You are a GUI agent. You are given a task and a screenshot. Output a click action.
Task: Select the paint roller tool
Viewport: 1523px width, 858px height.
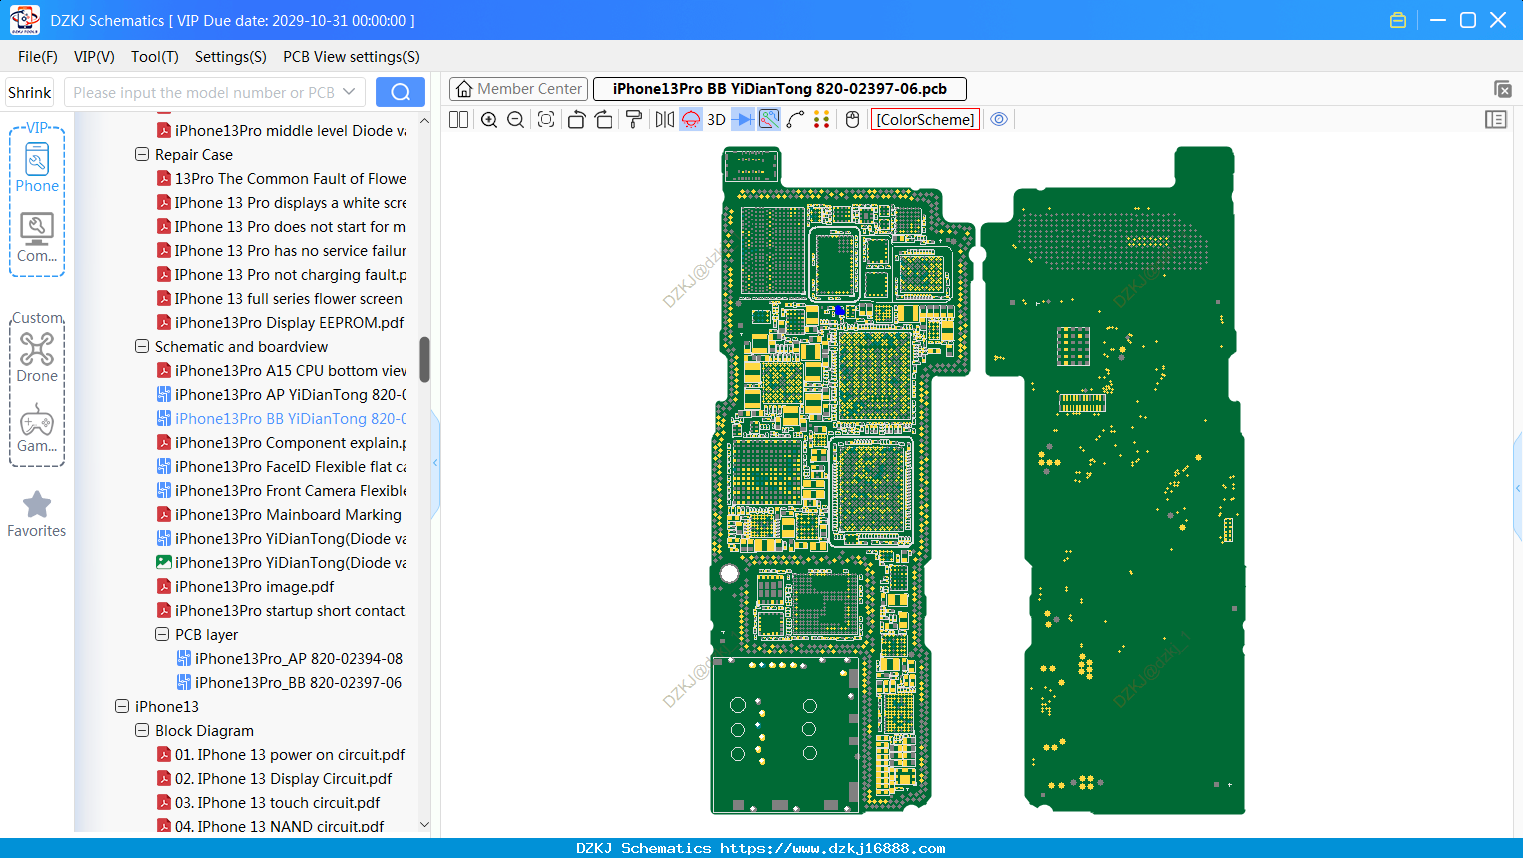(634, 120)
